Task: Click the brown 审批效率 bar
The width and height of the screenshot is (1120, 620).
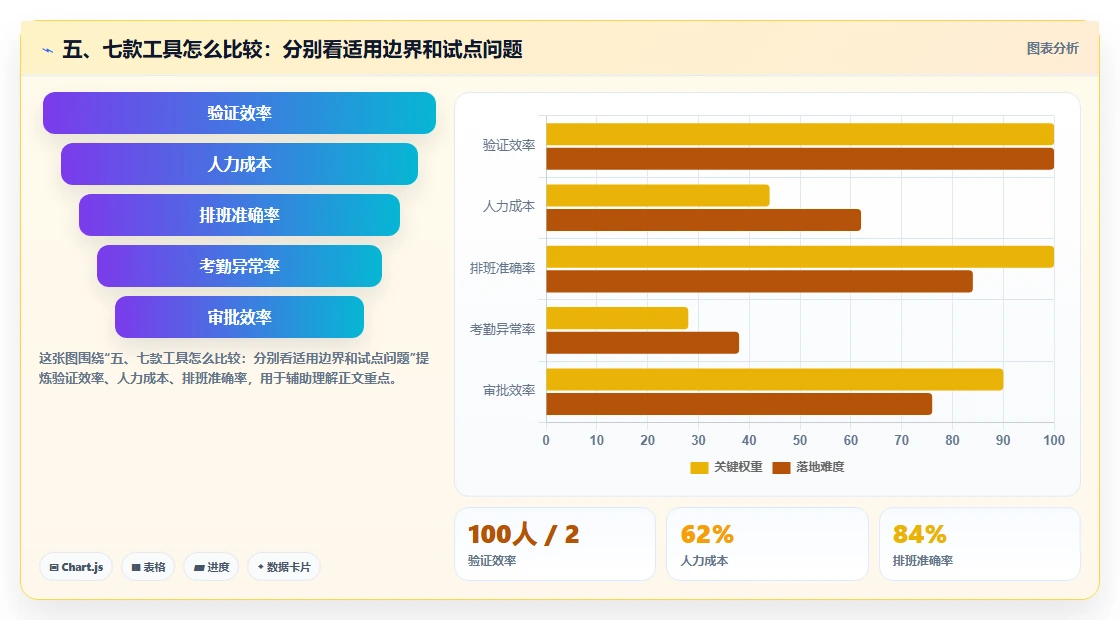Action: click(739, 404)
